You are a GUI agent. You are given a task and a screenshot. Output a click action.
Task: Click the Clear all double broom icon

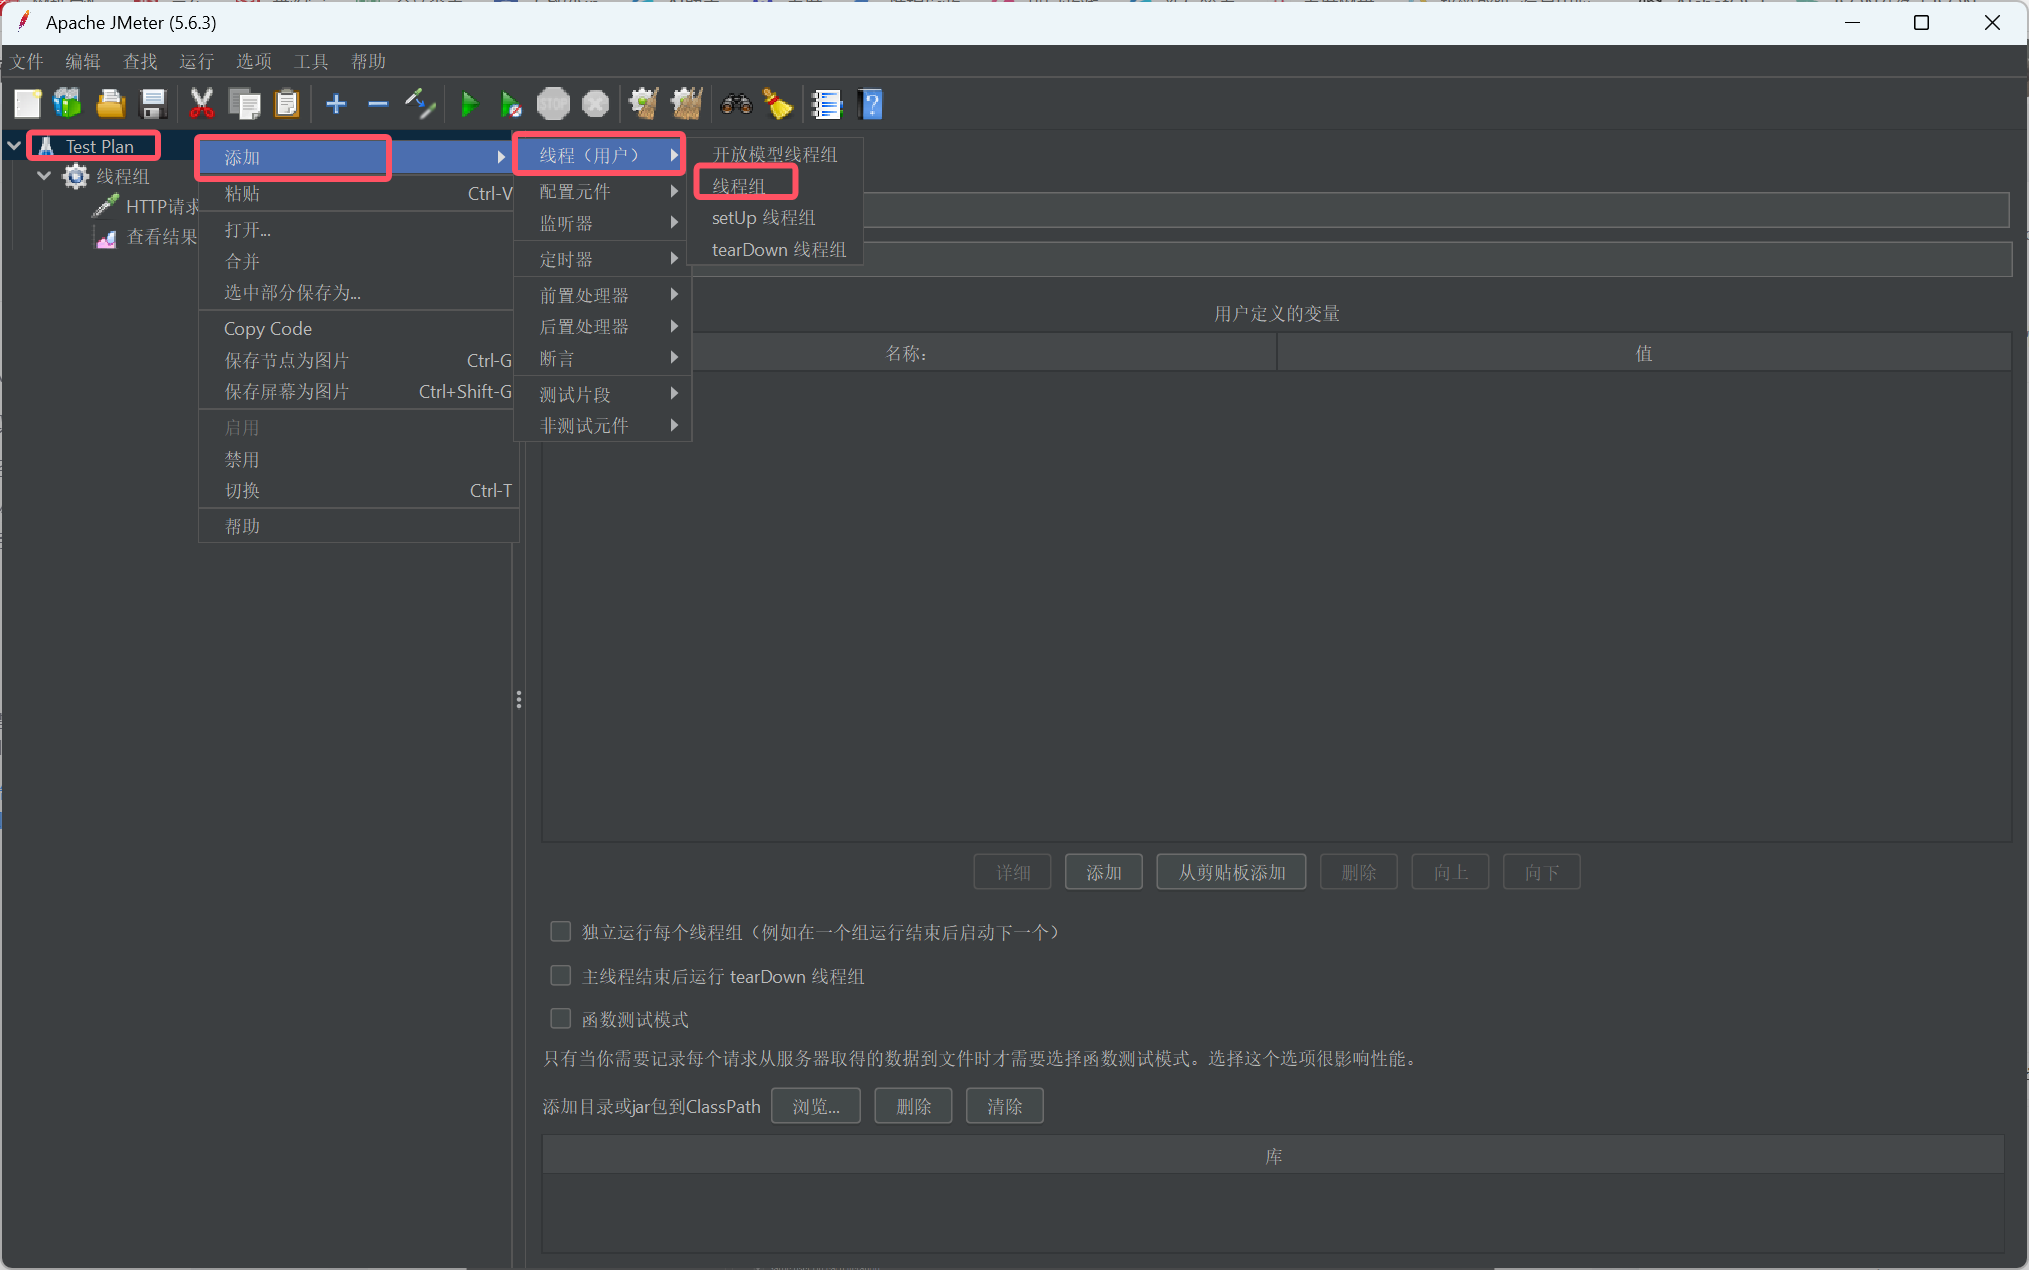(687, 104)
